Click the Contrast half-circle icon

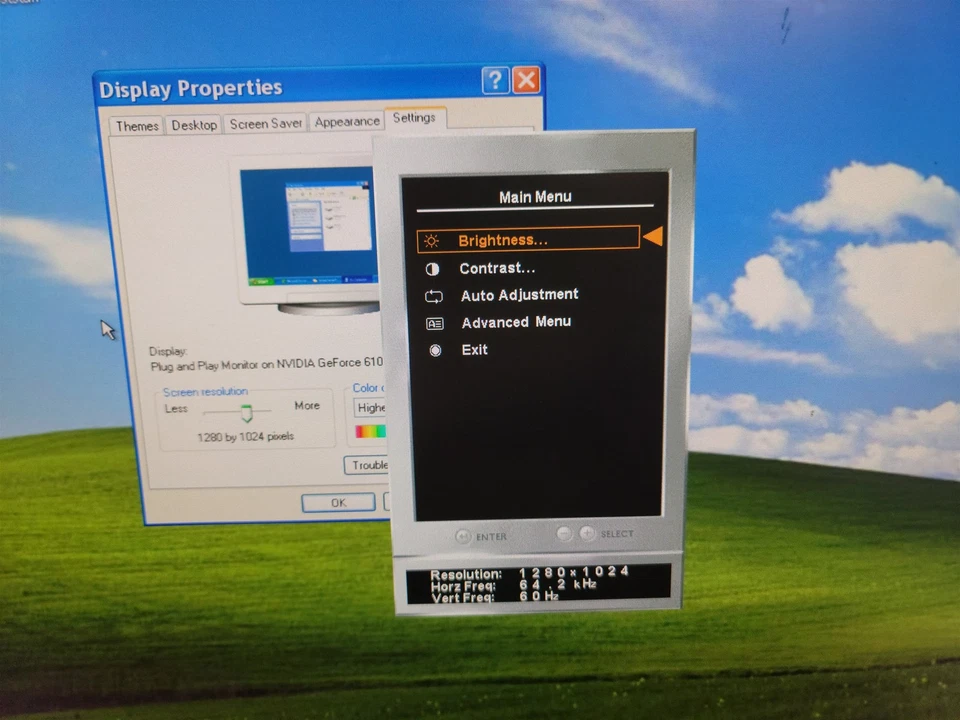tap(433, 268)
